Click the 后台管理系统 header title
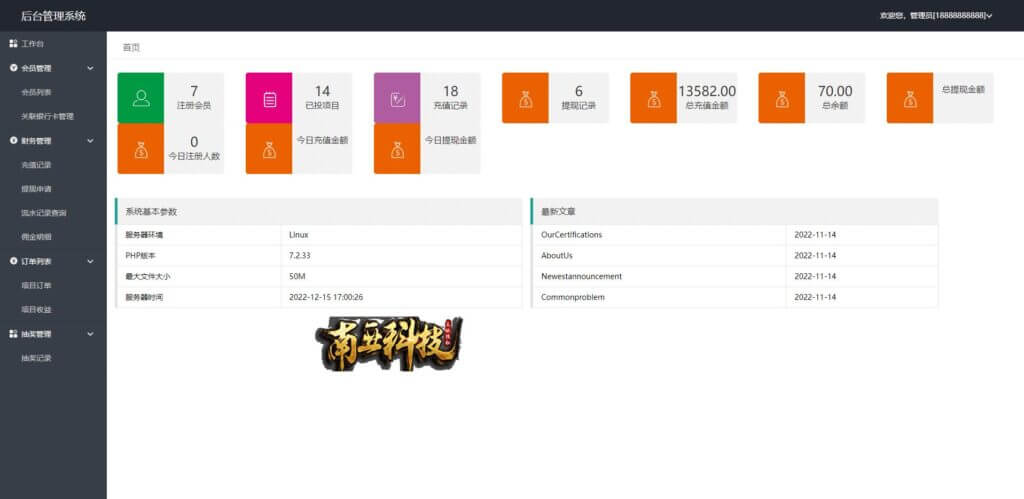Viewport: 1024px width, 499px height. point(53,16)
